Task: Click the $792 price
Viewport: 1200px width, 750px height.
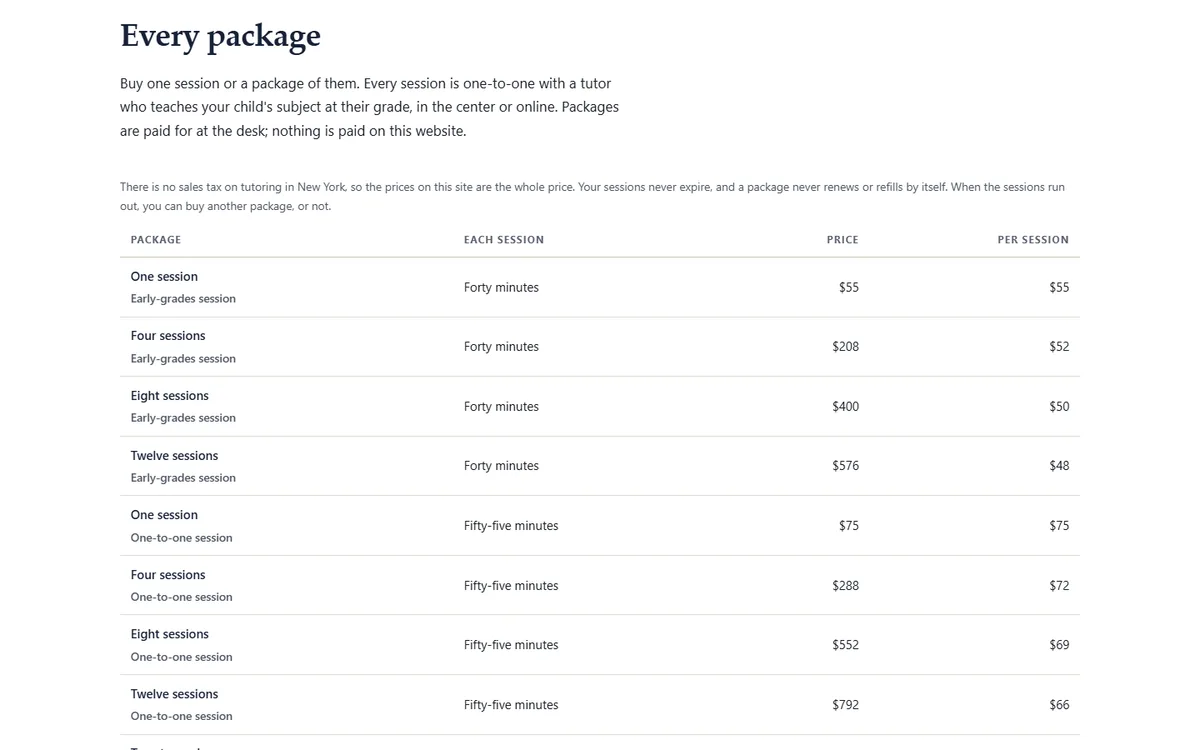Action: (x=846, y=705)
